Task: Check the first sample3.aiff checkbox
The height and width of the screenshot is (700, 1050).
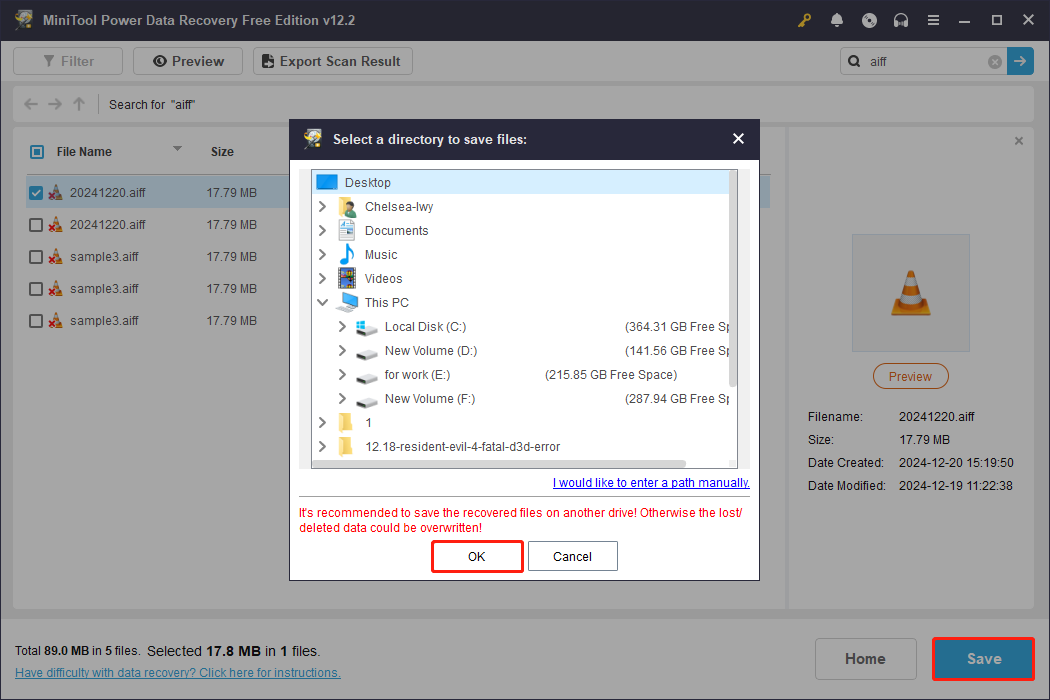Action: coord(36,257)
